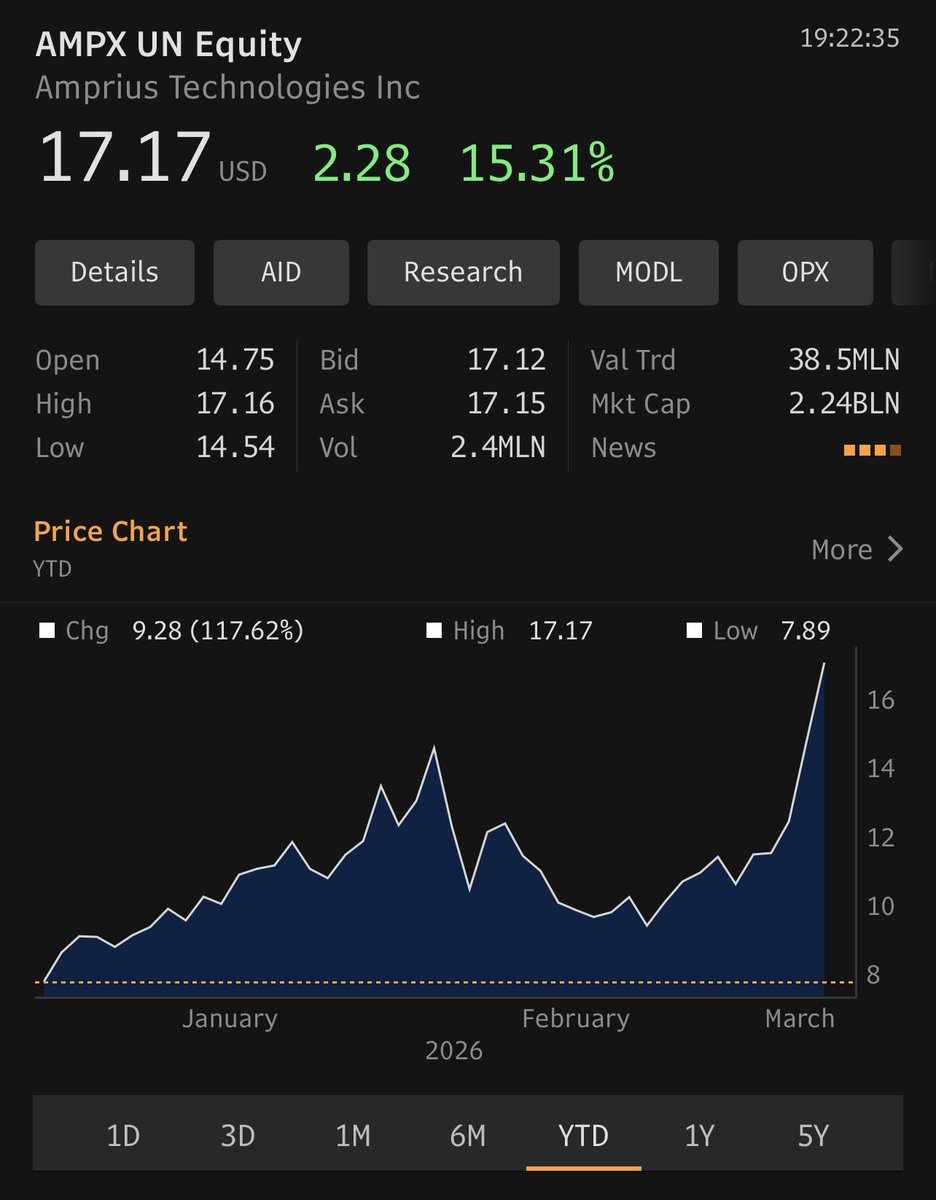
Task: Tap the Low legend square marker
Action: click(x=694, y=631)
